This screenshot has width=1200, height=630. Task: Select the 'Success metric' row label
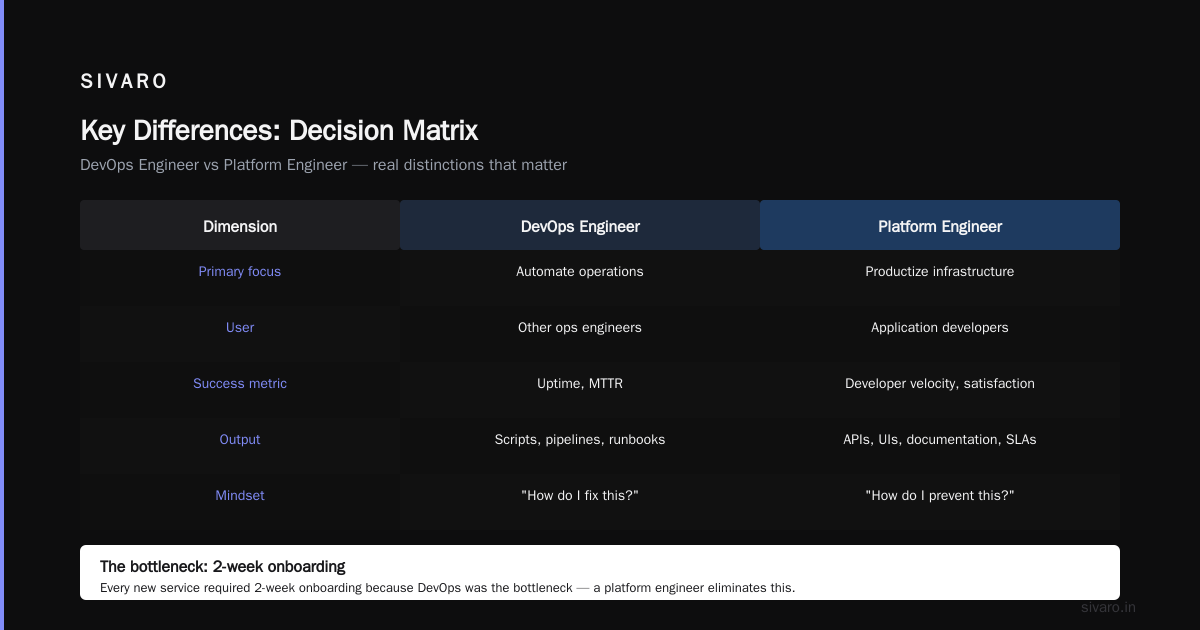click(240, 384)
